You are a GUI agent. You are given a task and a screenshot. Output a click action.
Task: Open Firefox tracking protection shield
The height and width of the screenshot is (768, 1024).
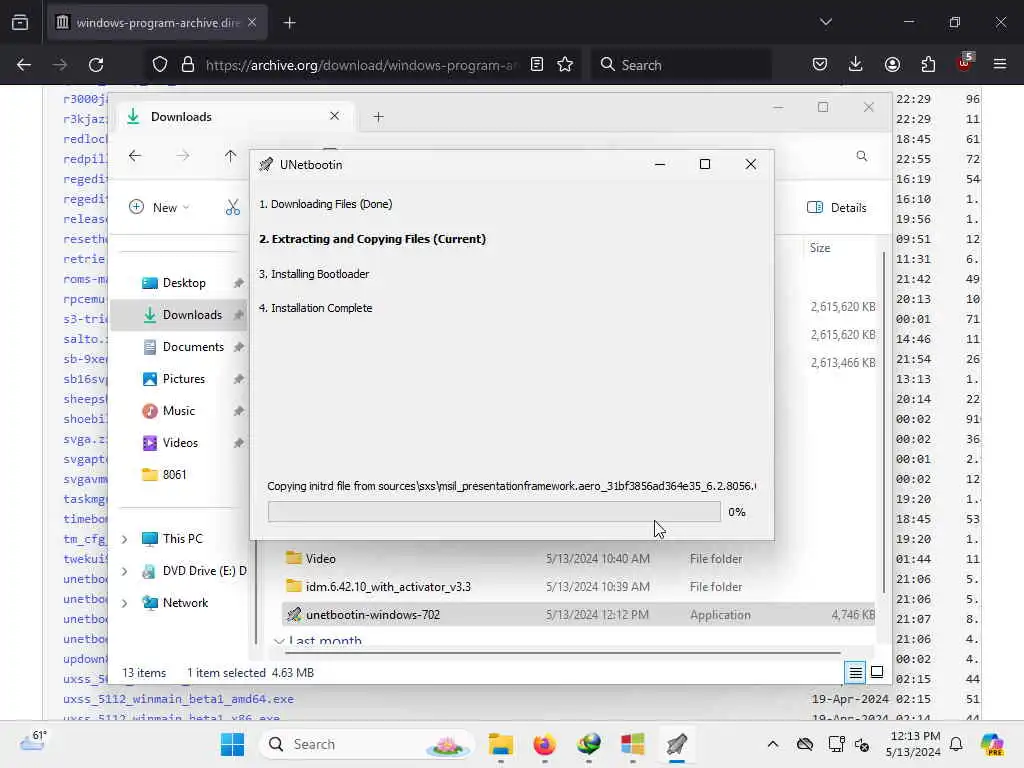pyautogui.click(x=160, y=65)
